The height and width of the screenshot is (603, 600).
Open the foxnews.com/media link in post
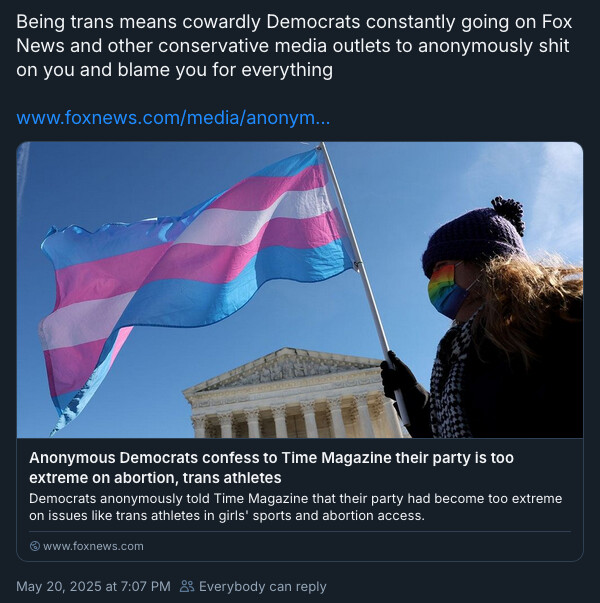(173, 118)
